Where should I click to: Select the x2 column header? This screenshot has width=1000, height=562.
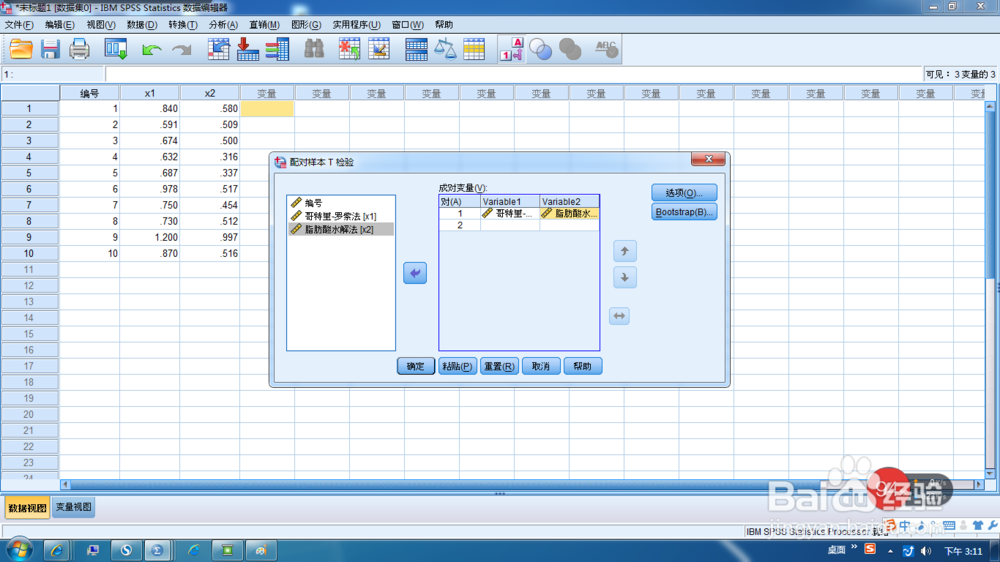coord(210,93)
